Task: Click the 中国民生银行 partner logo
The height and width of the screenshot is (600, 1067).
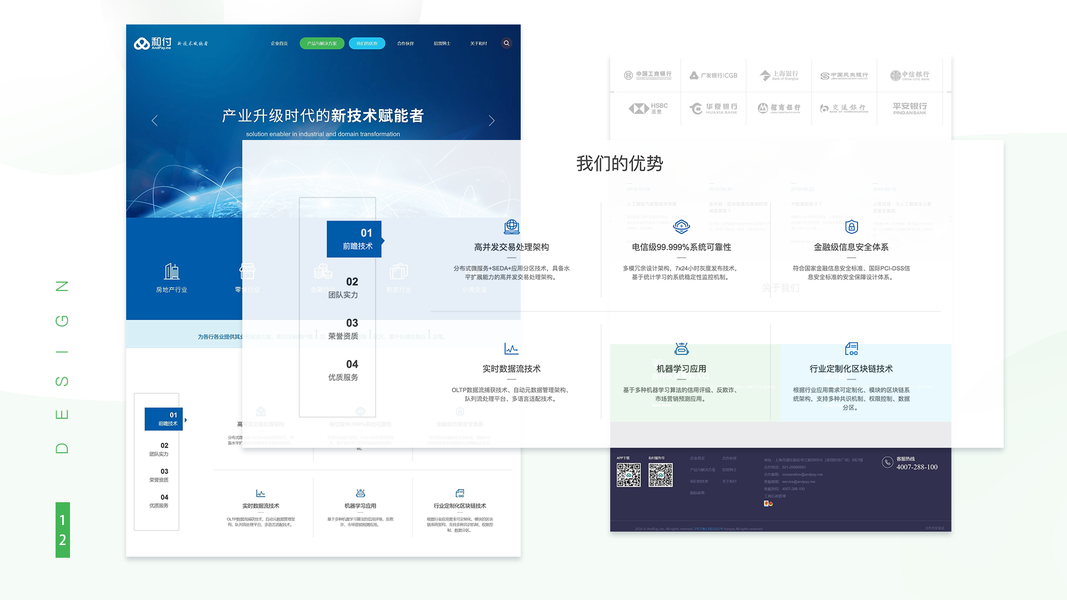Action: [x=844, y=76]
